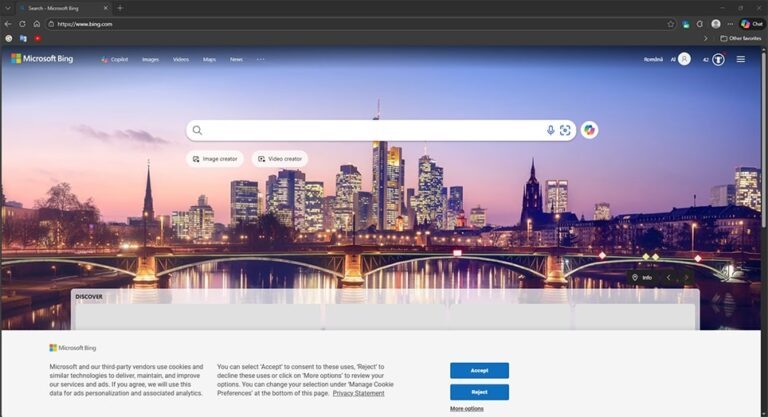The width and height of the screenshot is (768, 417).
Task: Start voice search with microphone icon
Action: tap(551, 130)
